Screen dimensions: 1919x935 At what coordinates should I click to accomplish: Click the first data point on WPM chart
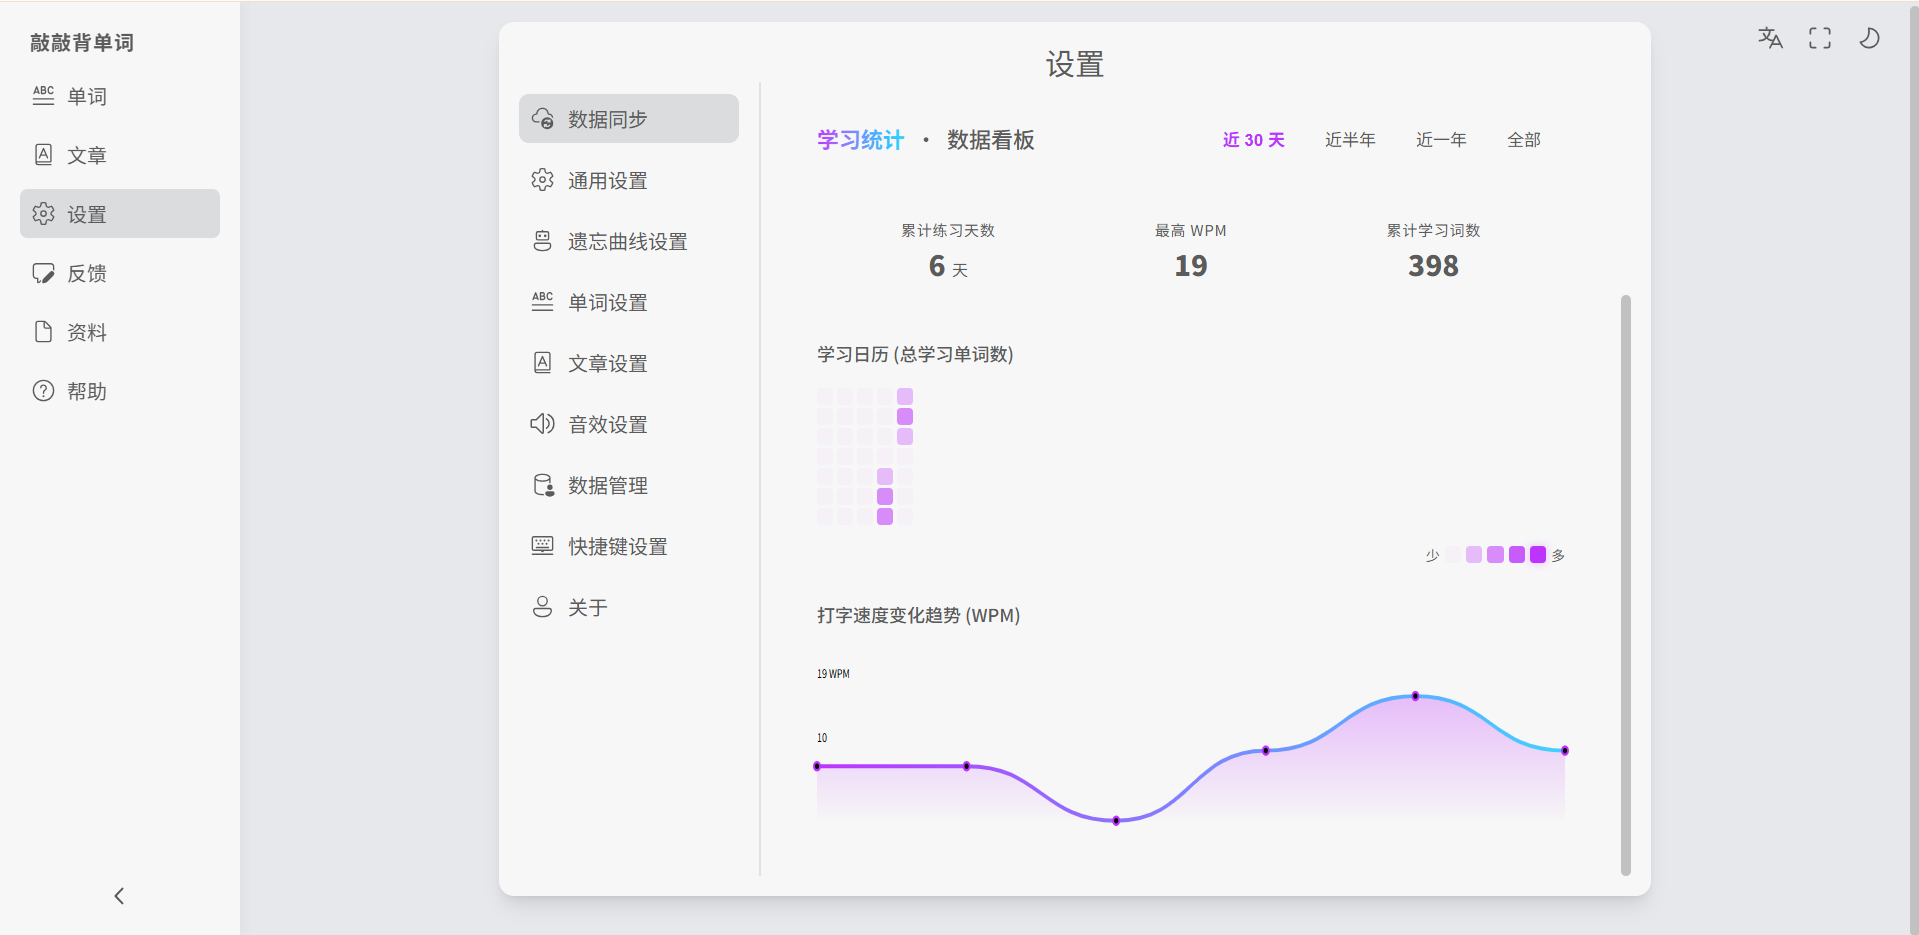[x=817, y=766]
